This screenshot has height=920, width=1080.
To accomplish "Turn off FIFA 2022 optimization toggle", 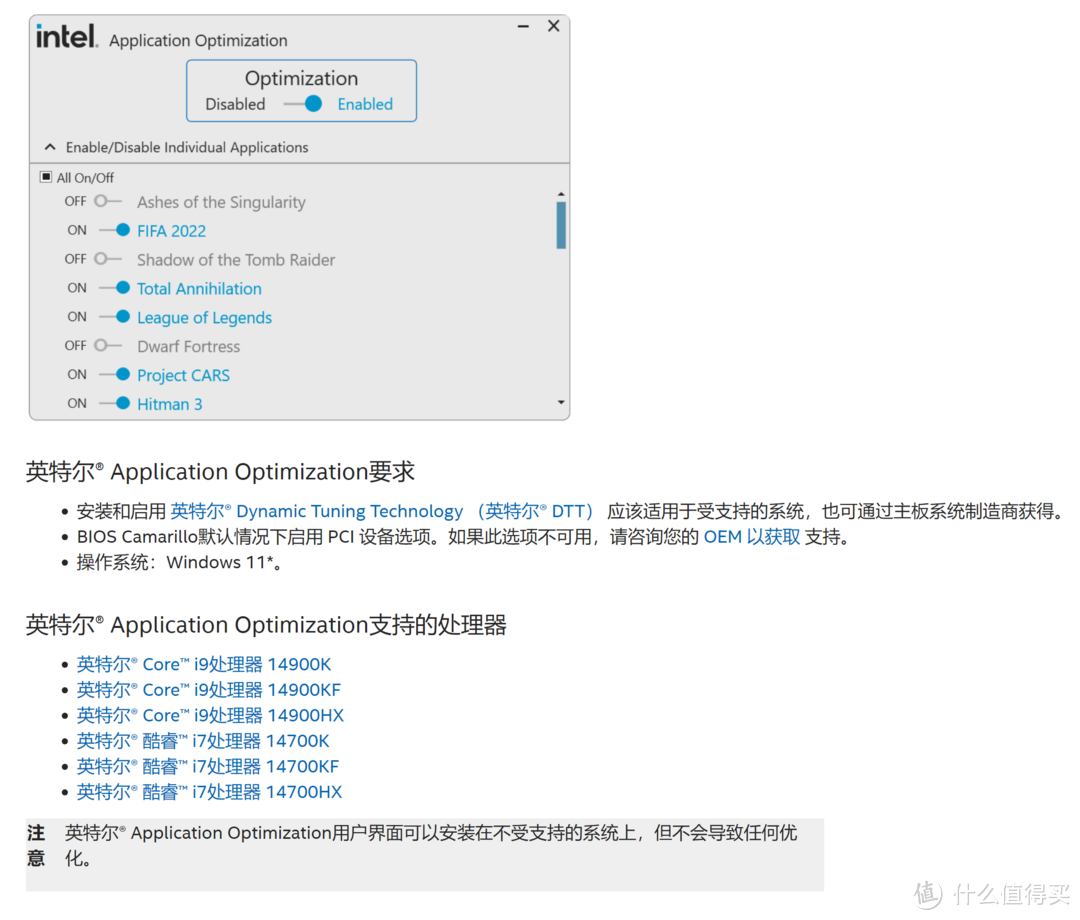I will click(x=114, y=230).
